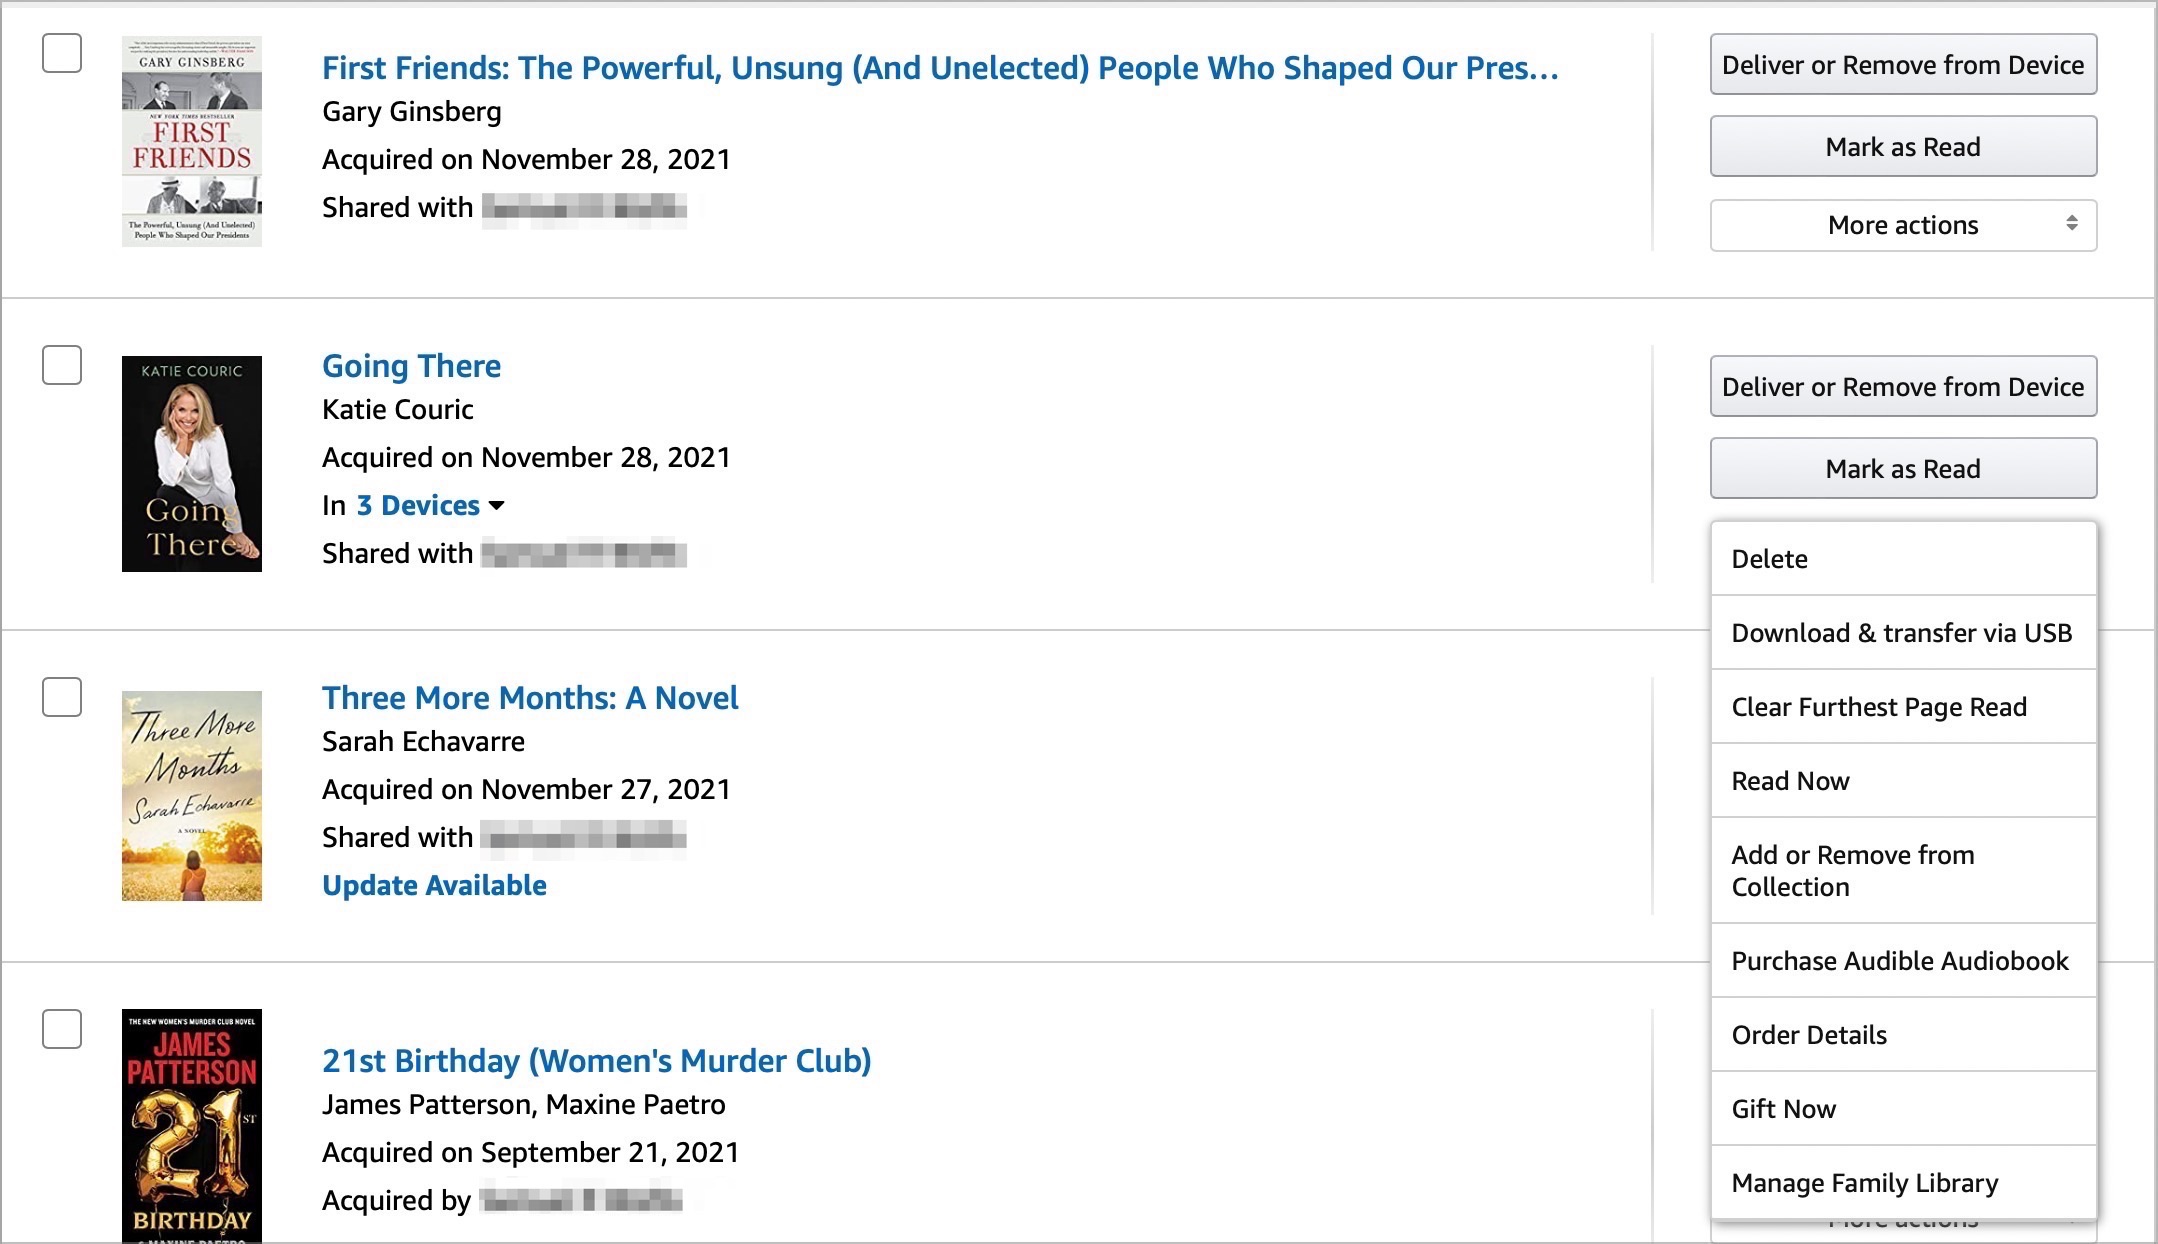
Task: Toggle the checkbox for 21st Birthday book
Action: pos(62,1026)
